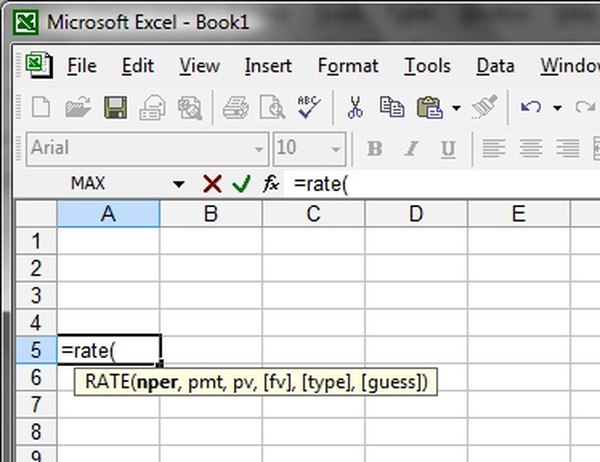The height and width of the screenshot is (462, 600).
Task: Open the File menu
Action: (x=82, y=66)
